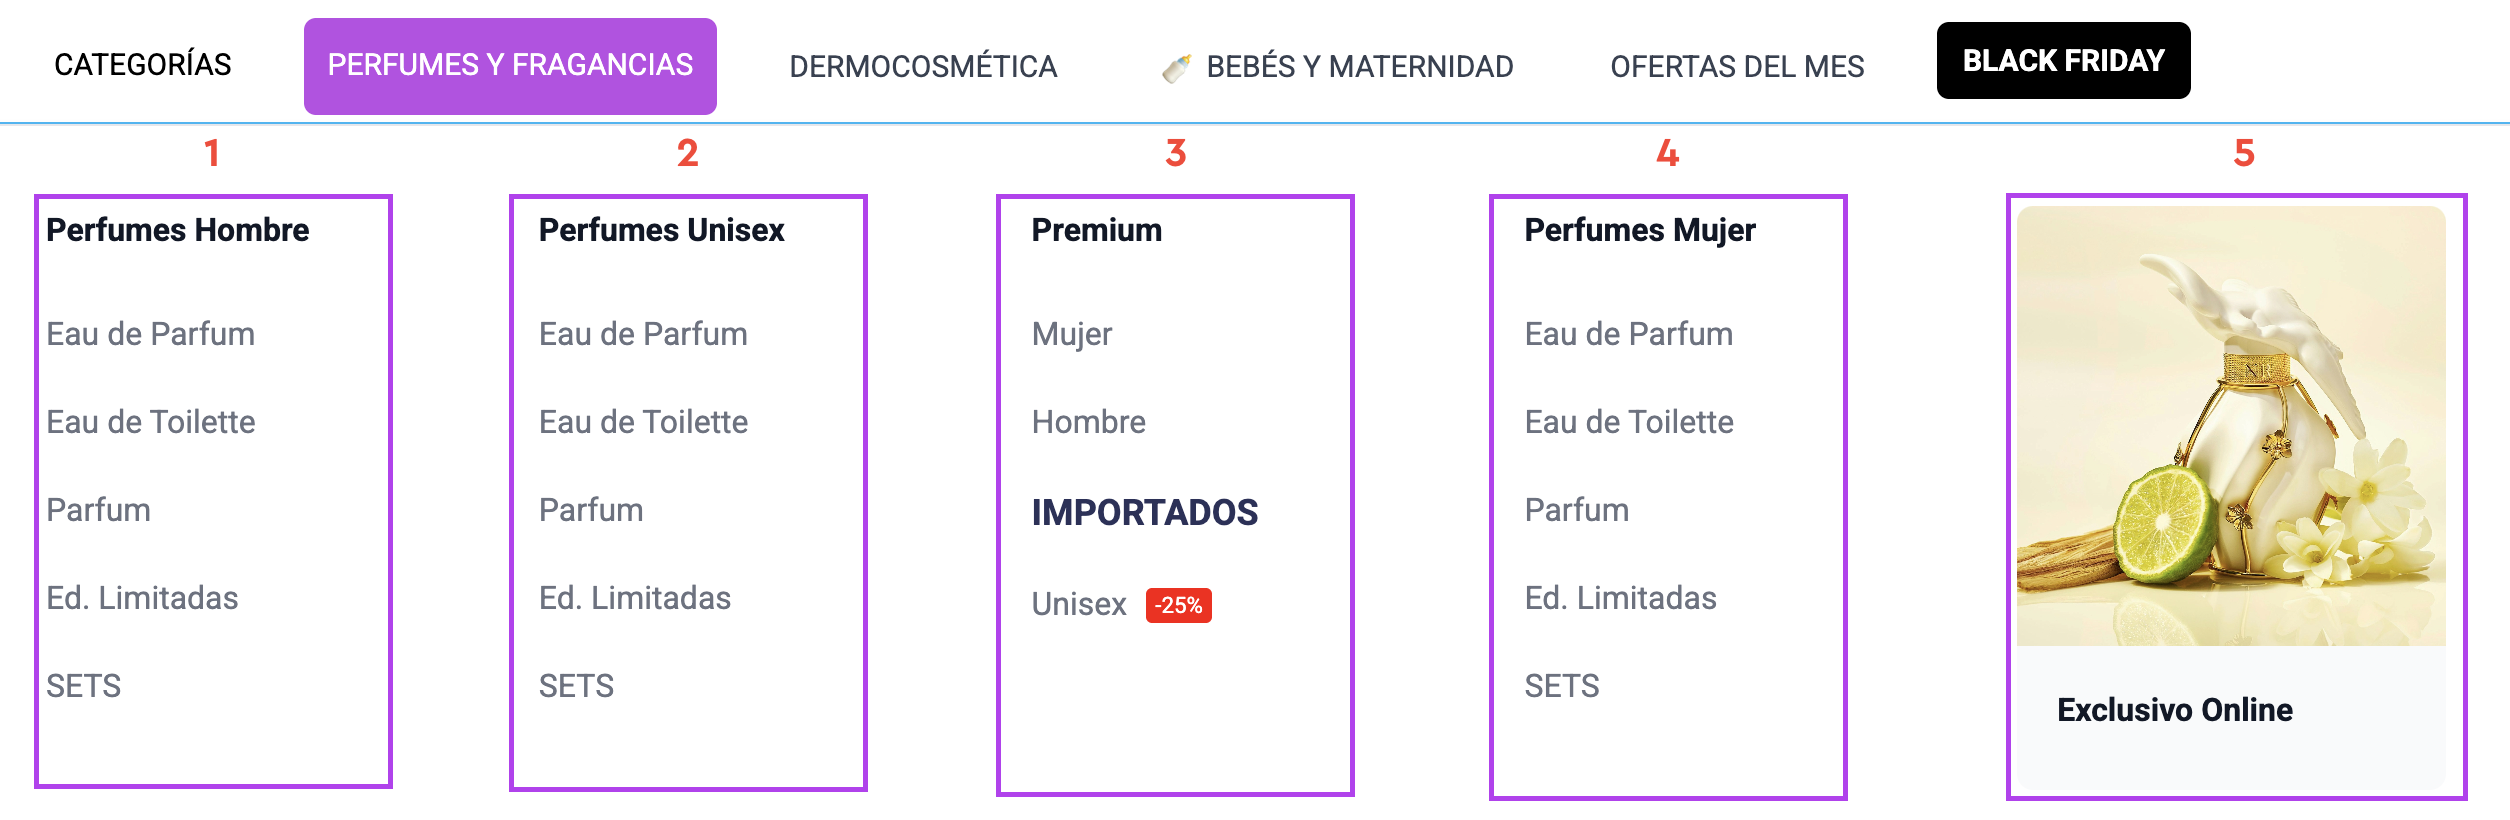Open the Exclusivo Online link
Screen dimensions: 2510x820
2174,710
